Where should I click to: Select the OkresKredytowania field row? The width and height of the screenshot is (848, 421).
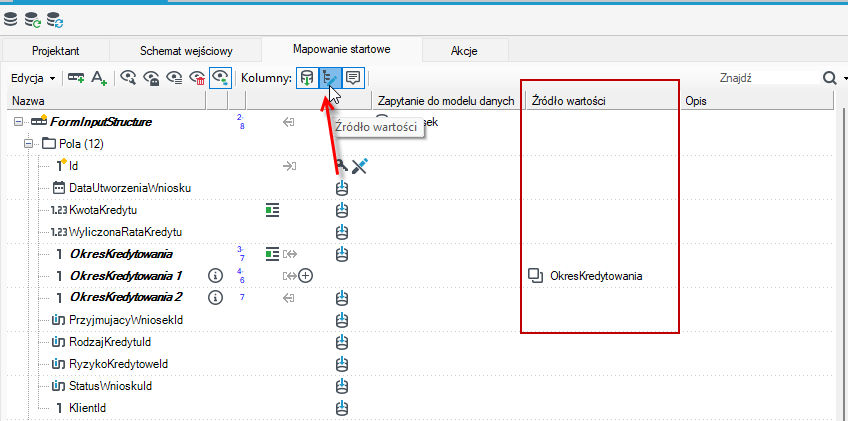click(121, 254)
